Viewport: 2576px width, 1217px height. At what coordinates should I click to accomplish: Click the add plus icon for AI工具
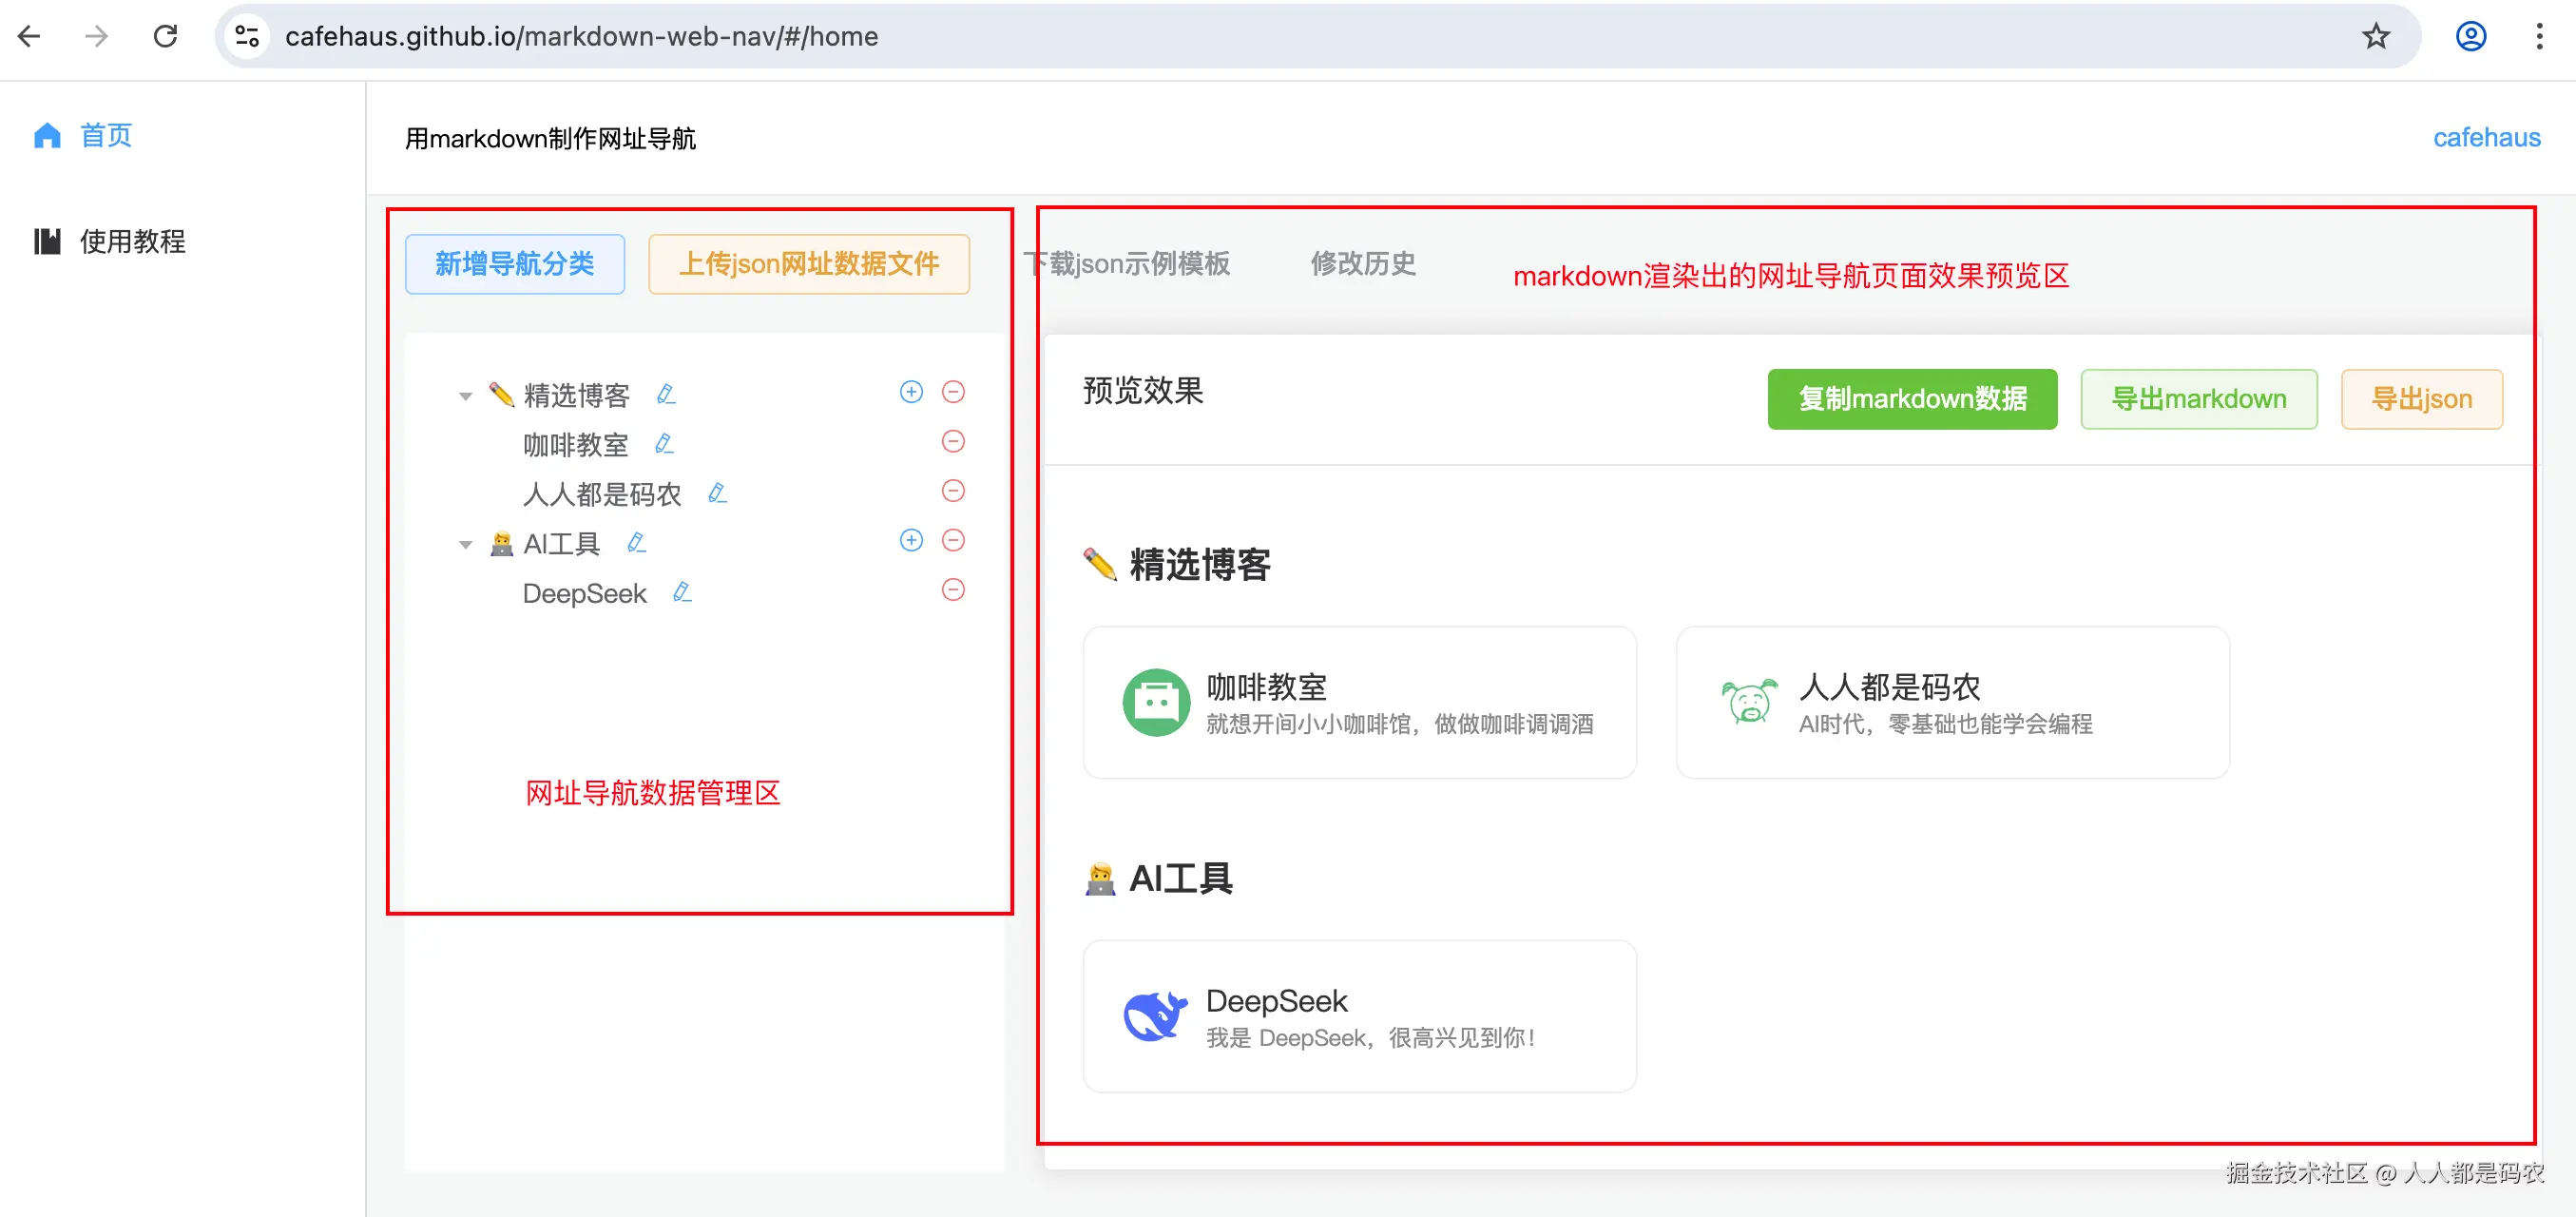911,540
